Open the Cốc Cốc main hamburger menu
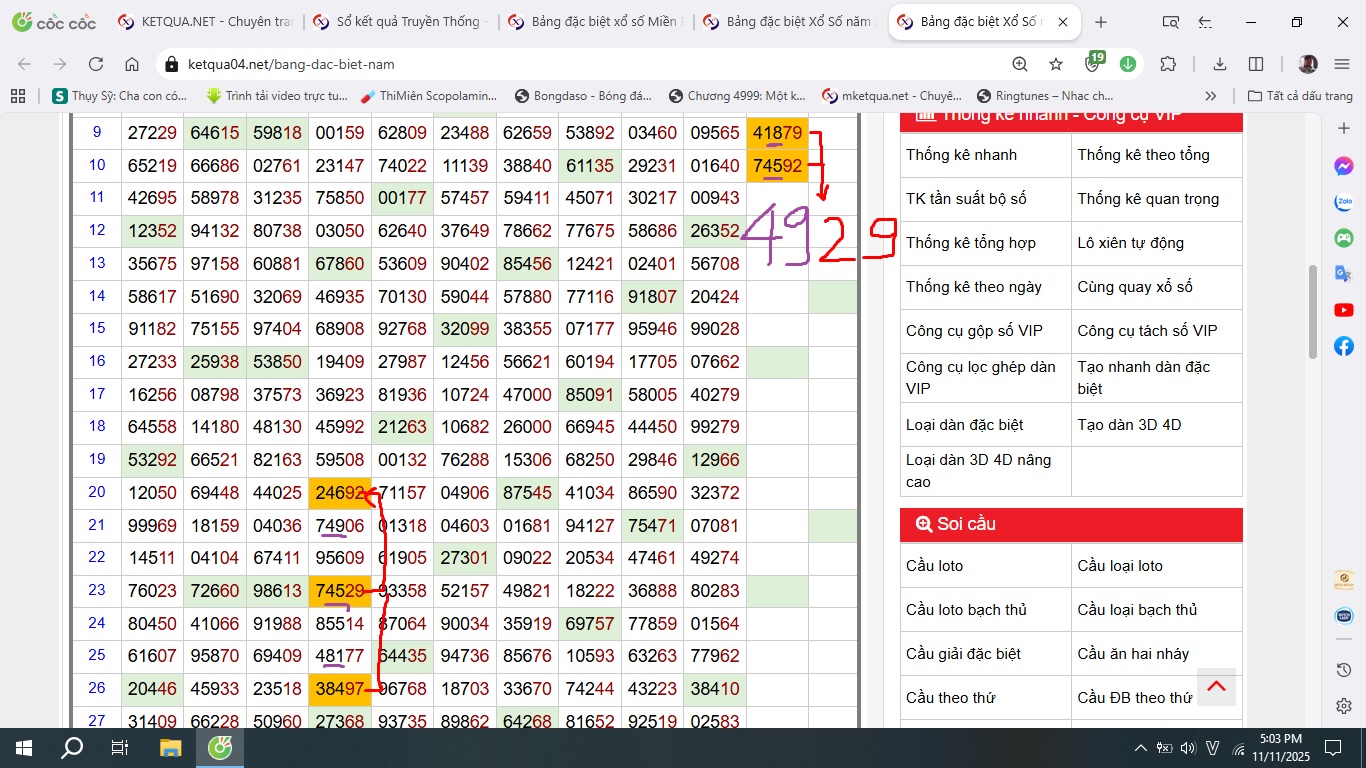This screenshot has height=768, width=1366. tap(1342, 64)
